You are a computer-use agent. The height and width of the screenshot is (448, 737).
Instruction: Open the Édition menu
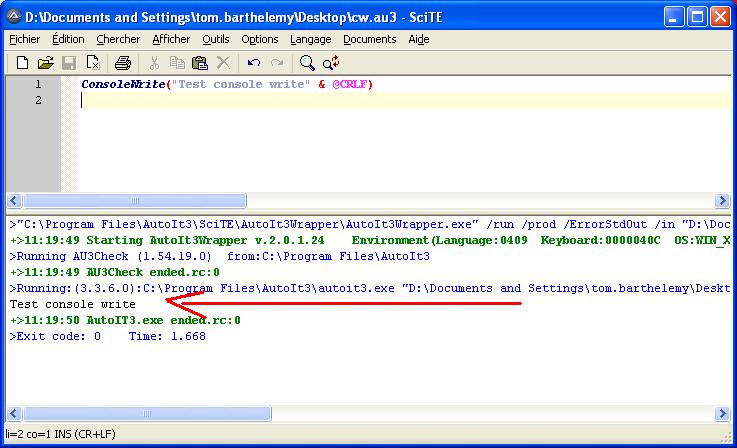[68, 39]
